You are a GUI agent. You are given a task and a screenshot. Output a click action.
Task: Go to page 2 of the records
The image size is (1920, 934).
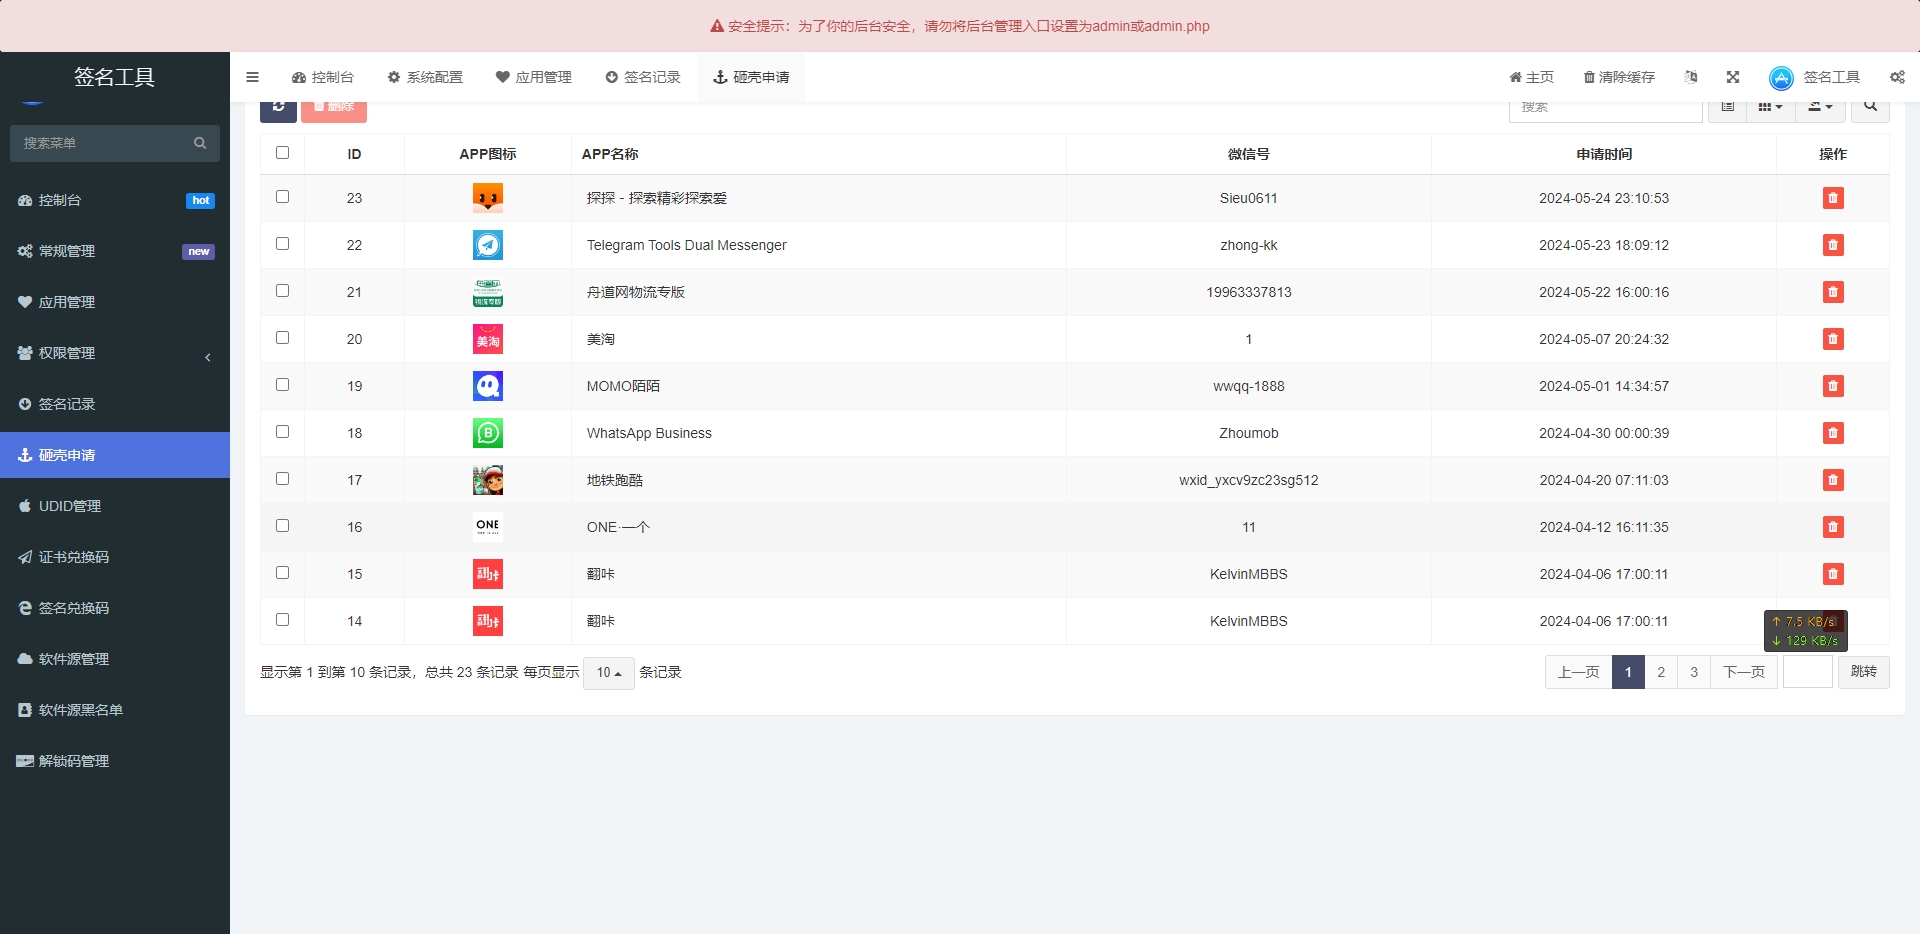tap(1661, 672)
